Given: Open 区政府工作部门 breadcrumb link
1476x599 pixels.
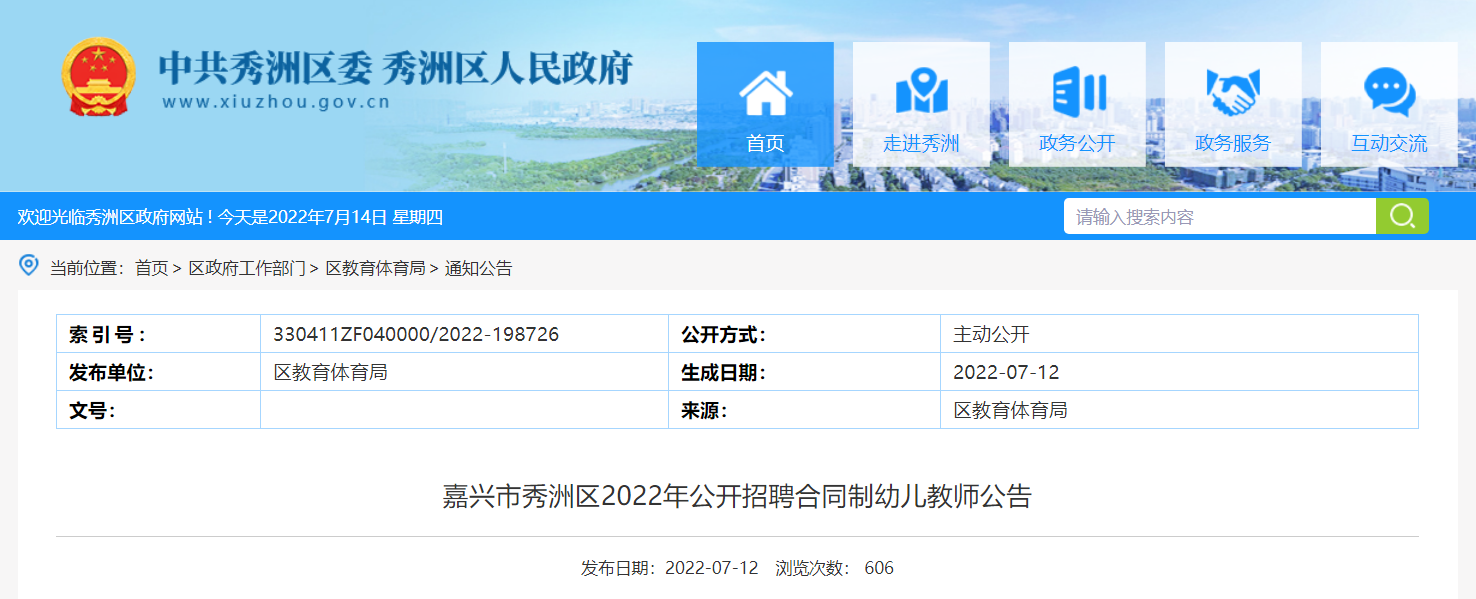Looking at the screenshot, I should [x=247, y=268].
